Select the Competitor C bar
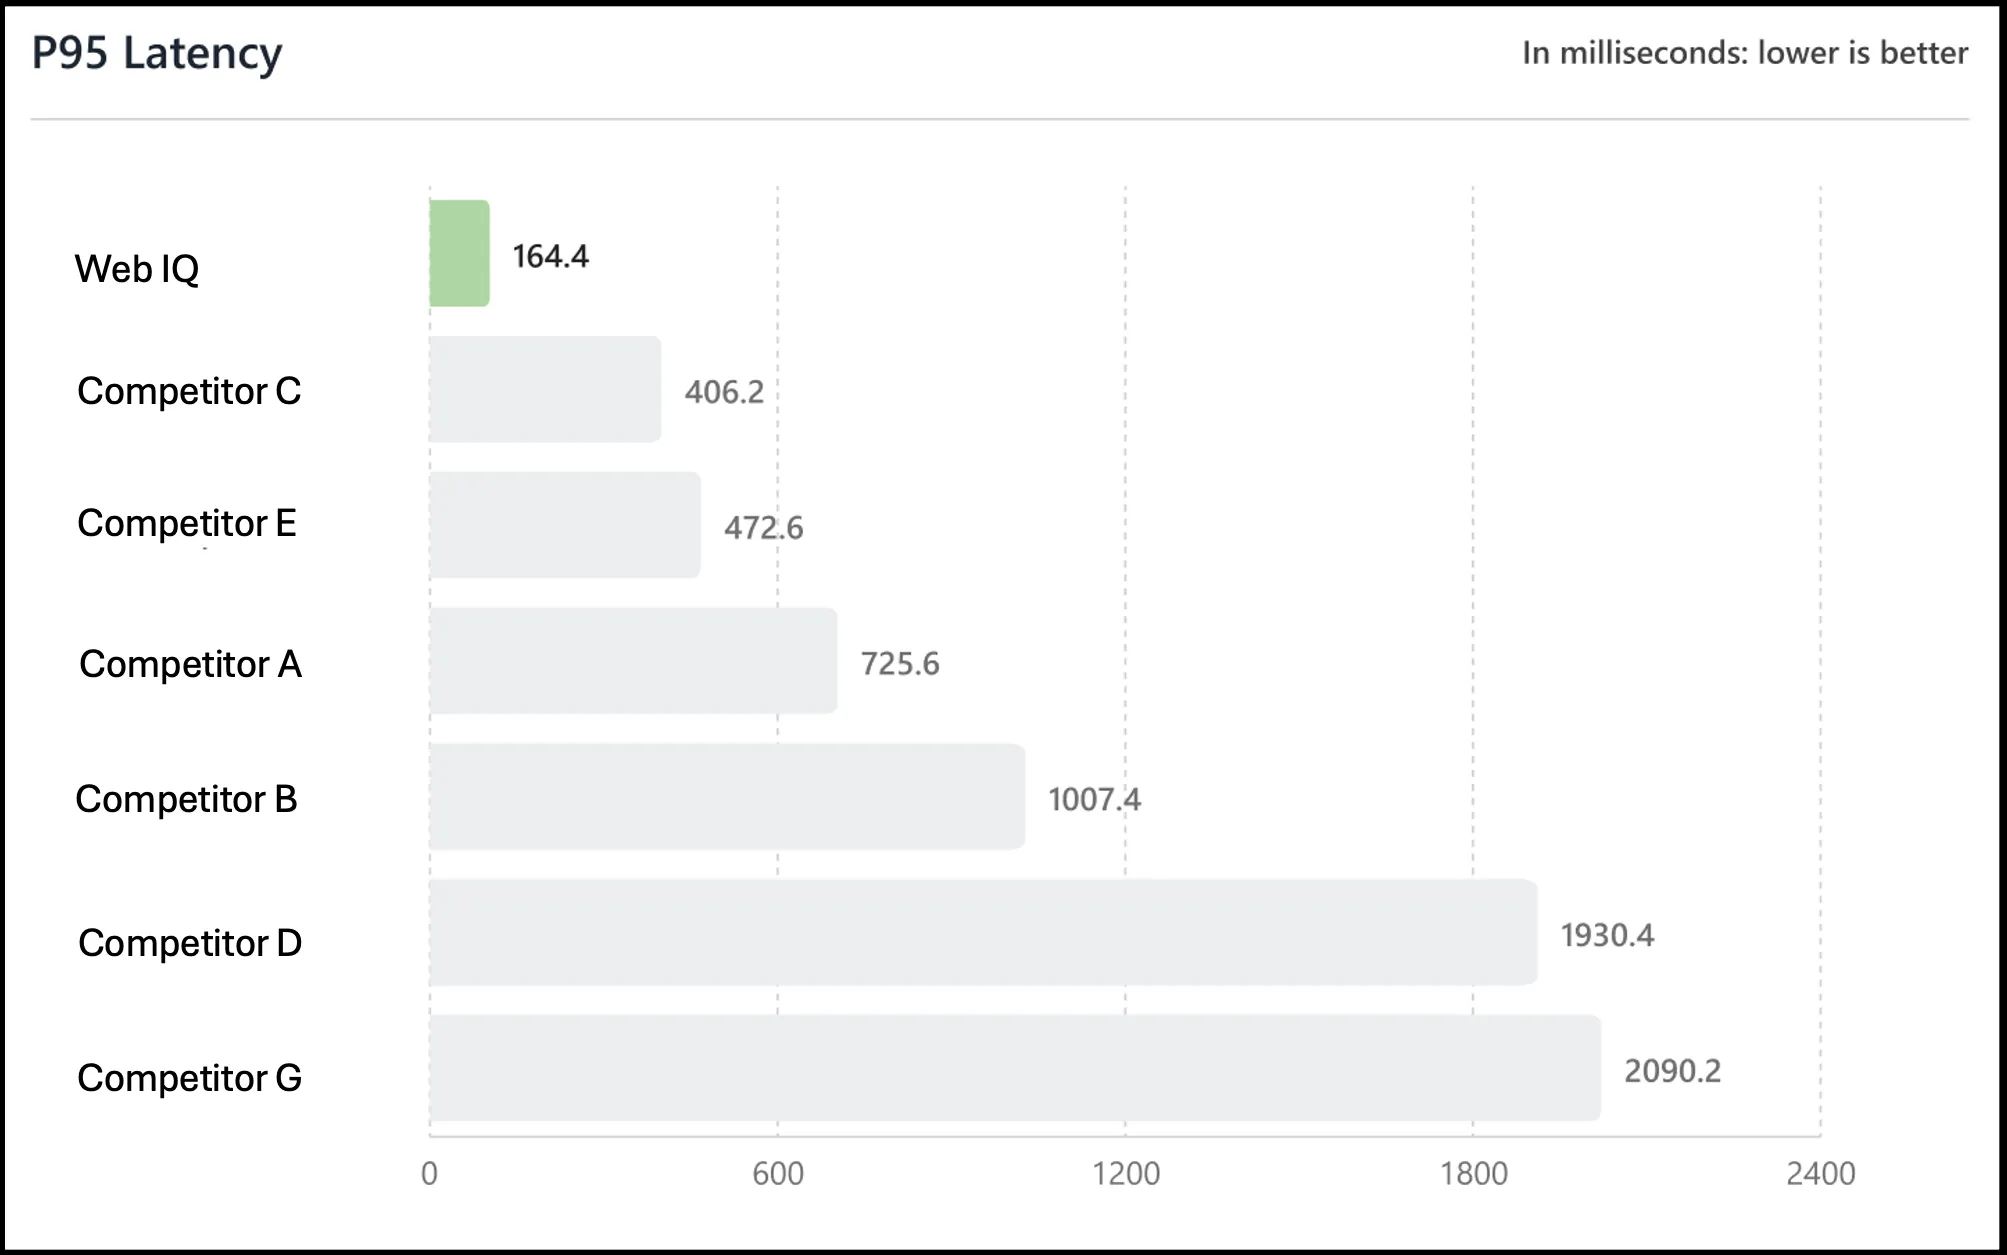Screen dimensions: 2007x1255 click(545, 389)
